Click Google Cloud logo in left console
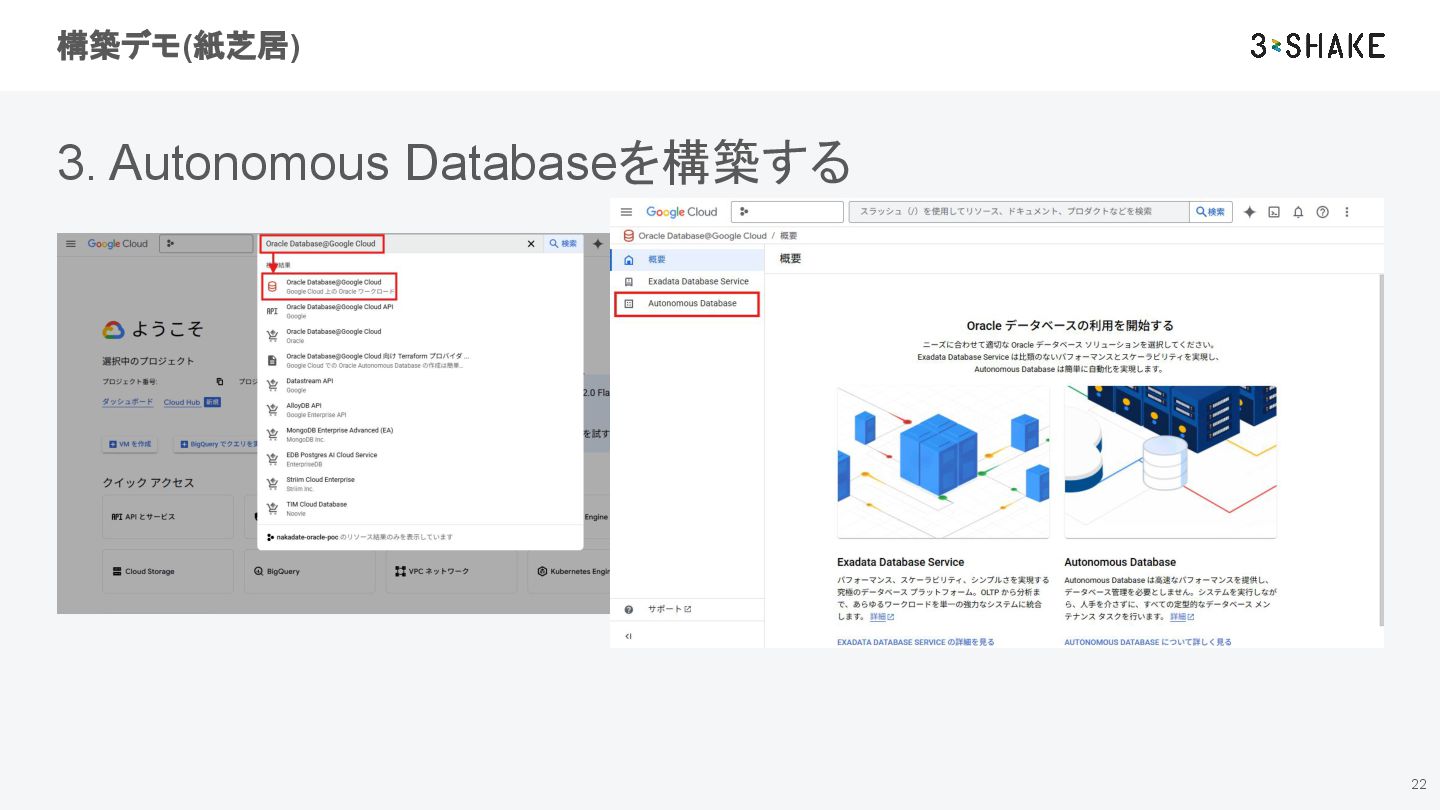This screenshot has height=810, width=1440. [x=118, y=243]
